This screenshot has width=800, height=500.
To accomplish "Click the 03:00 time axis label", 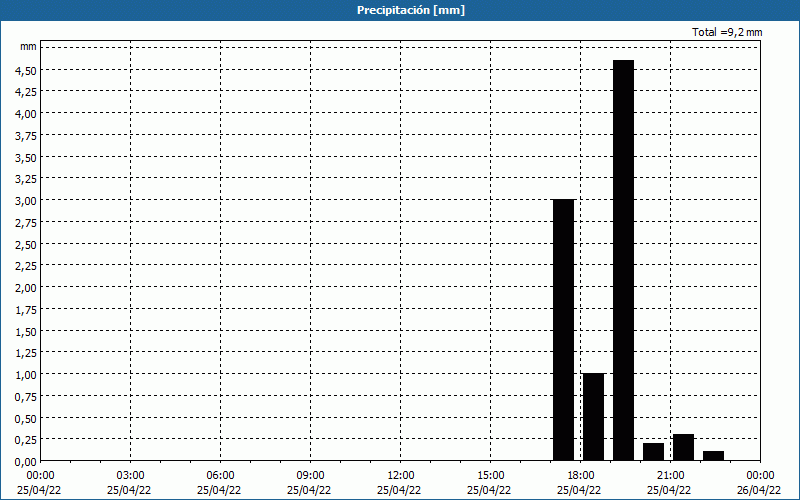I will (130, 476).
